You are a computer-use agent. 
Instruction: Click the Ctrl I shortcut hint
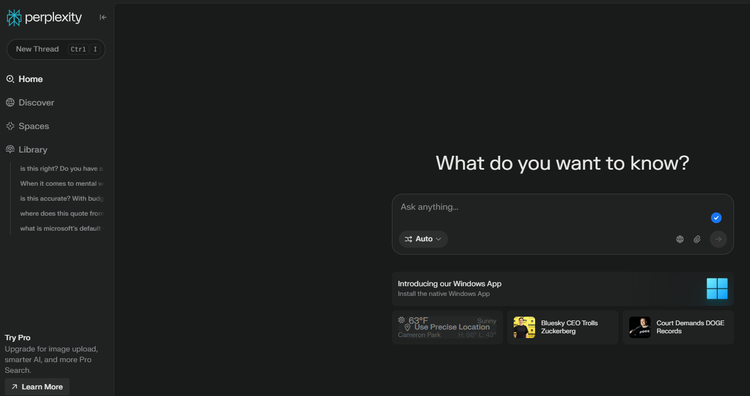84,49
